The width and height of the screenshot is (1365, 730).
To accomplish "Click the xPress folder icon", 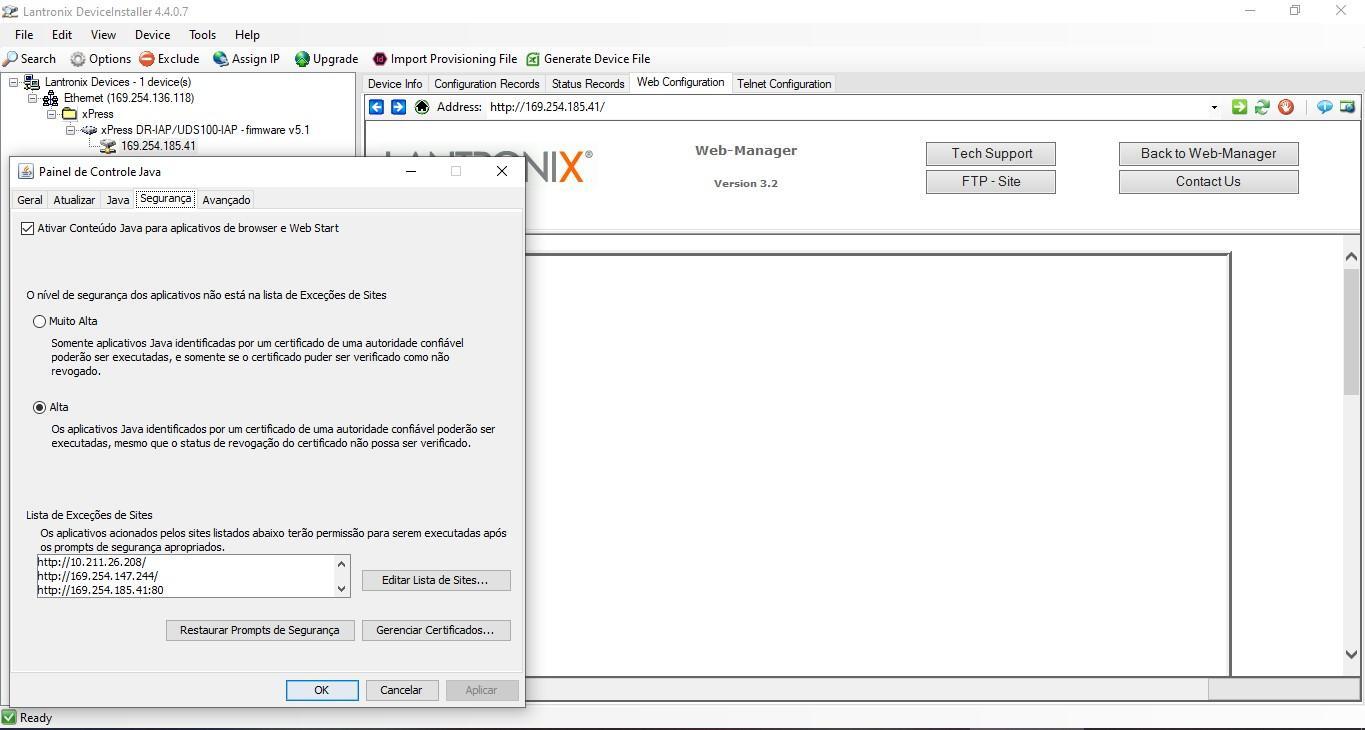I will 69,114.
